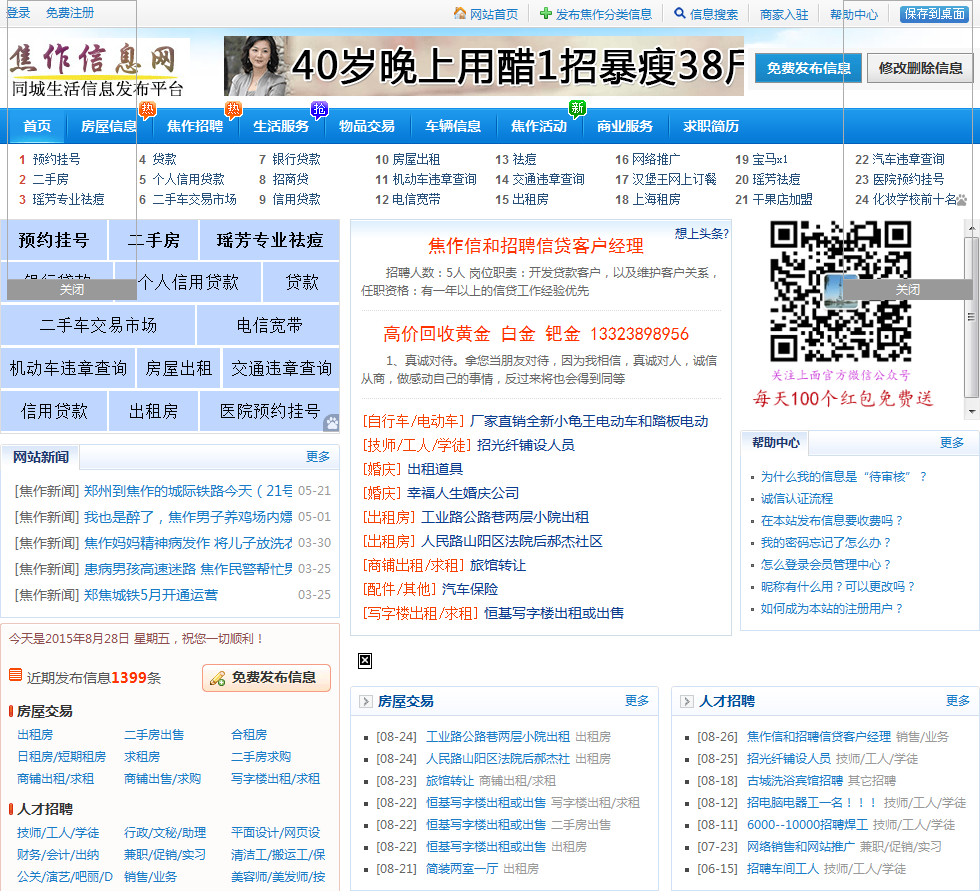This screenshot has height=891, width=980.
Task: Open the 40岁晚上用醋 banner advertisement
Action: 484,66
